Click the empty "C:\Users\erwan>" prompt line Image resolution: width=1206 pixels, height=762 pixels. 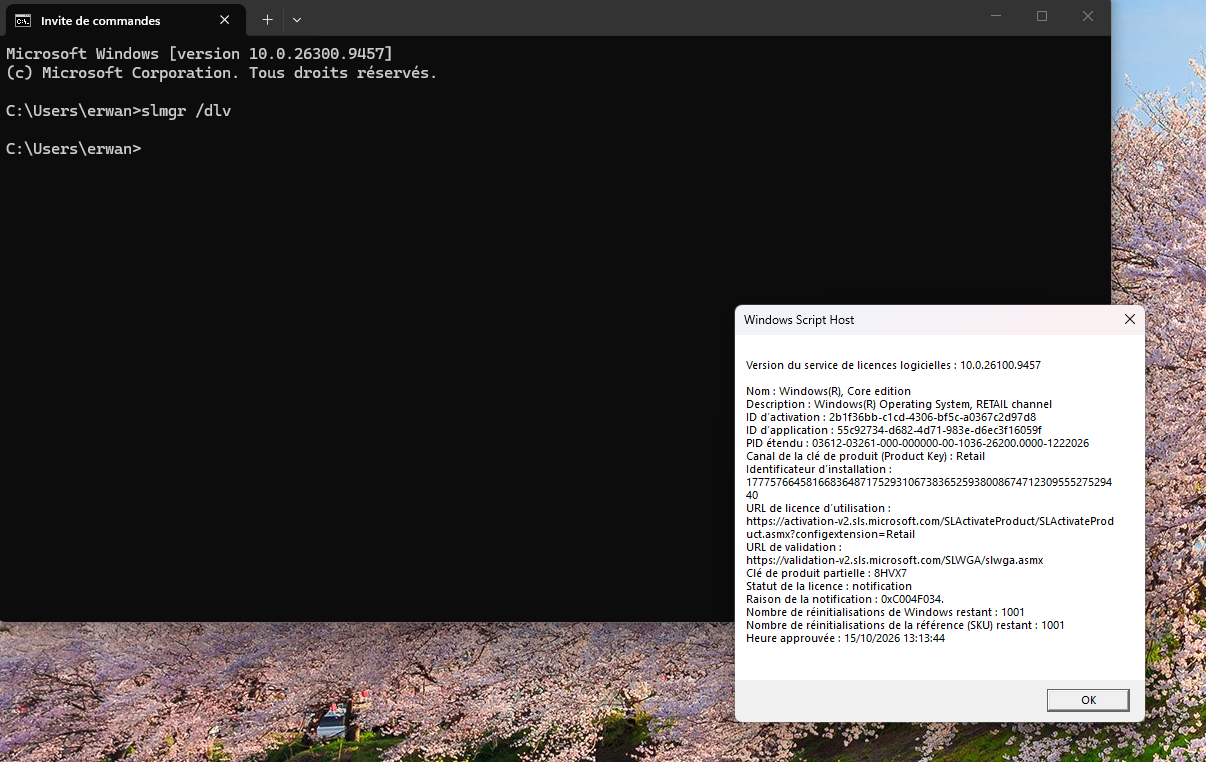(x=74, y=148)
